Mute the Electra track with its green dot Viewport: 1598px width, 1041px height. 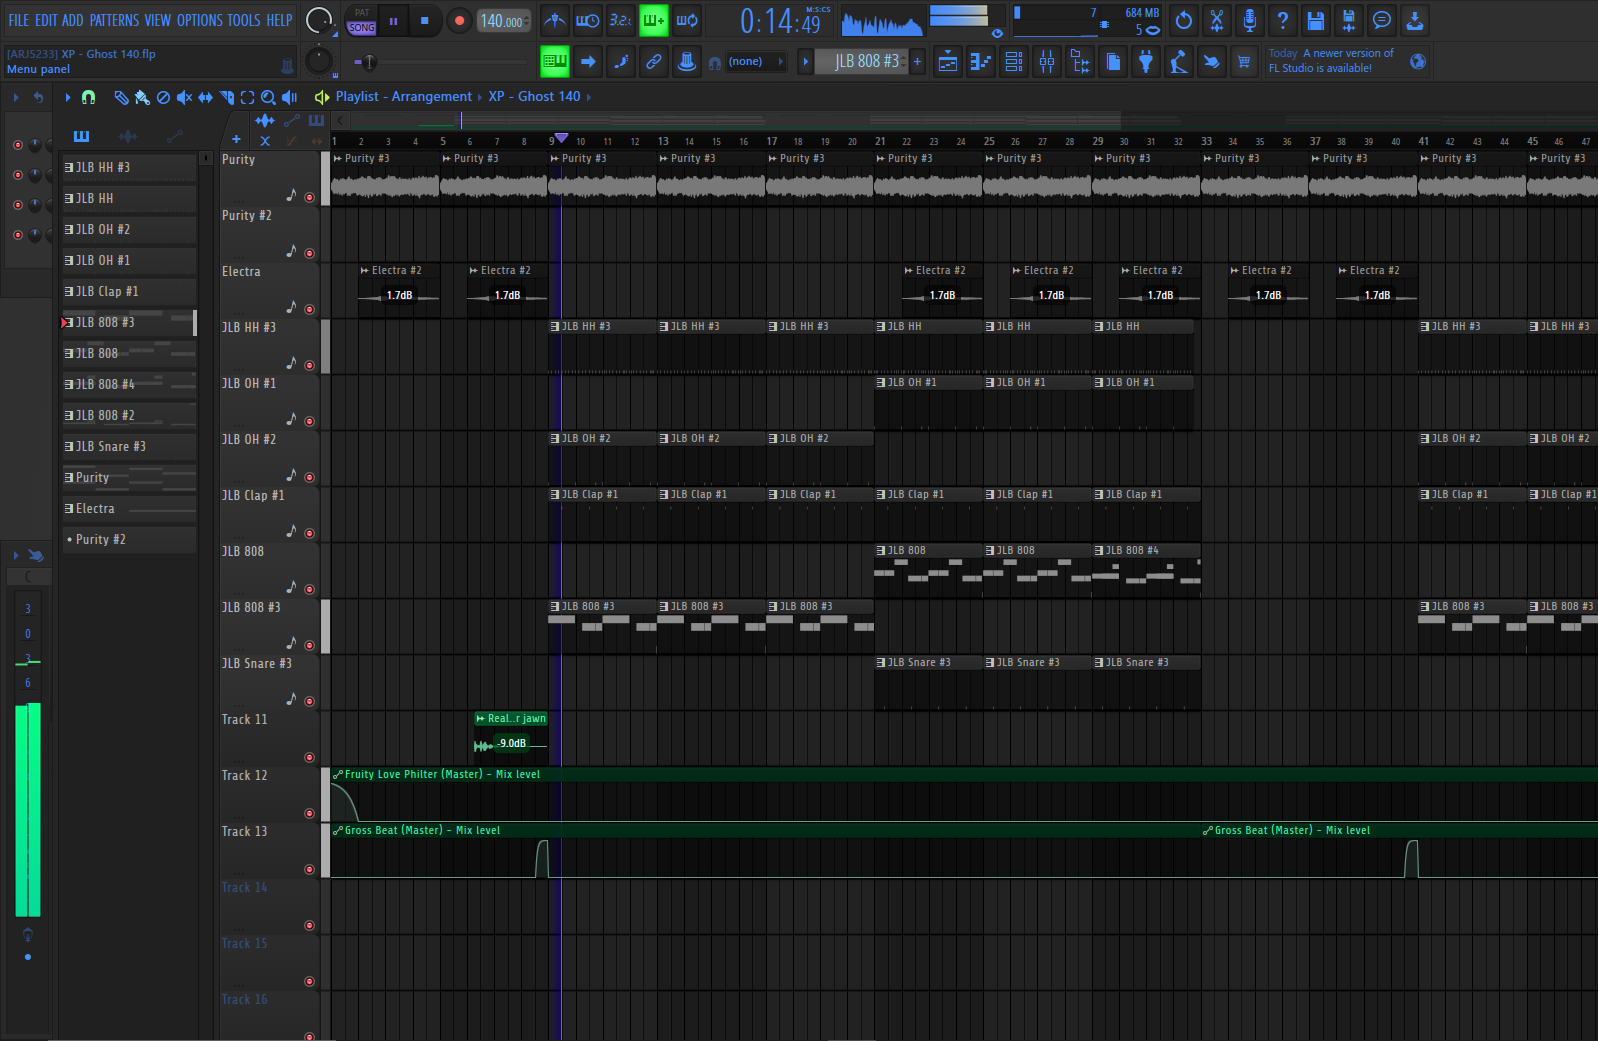point(309,309)
